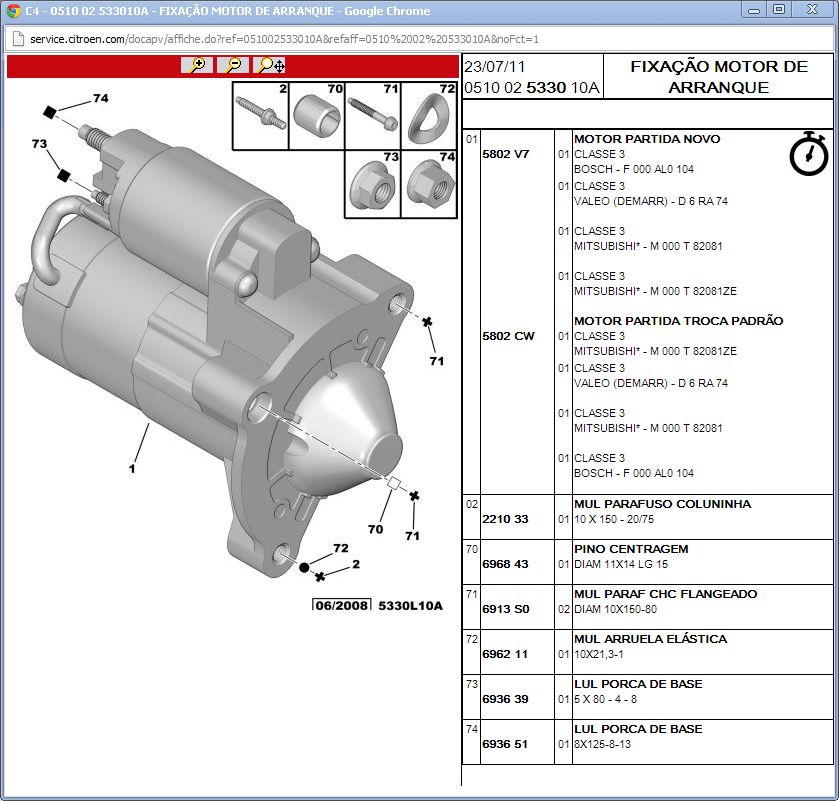Click part number 6968 43

coord(505,564)
